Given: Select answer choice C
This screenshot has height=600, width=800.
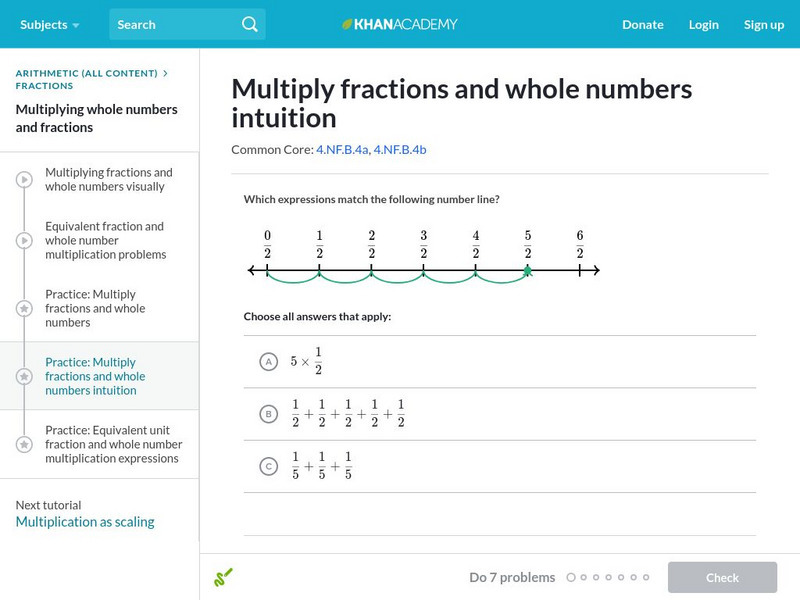Looking at the screenshot, I should [268, 466].
